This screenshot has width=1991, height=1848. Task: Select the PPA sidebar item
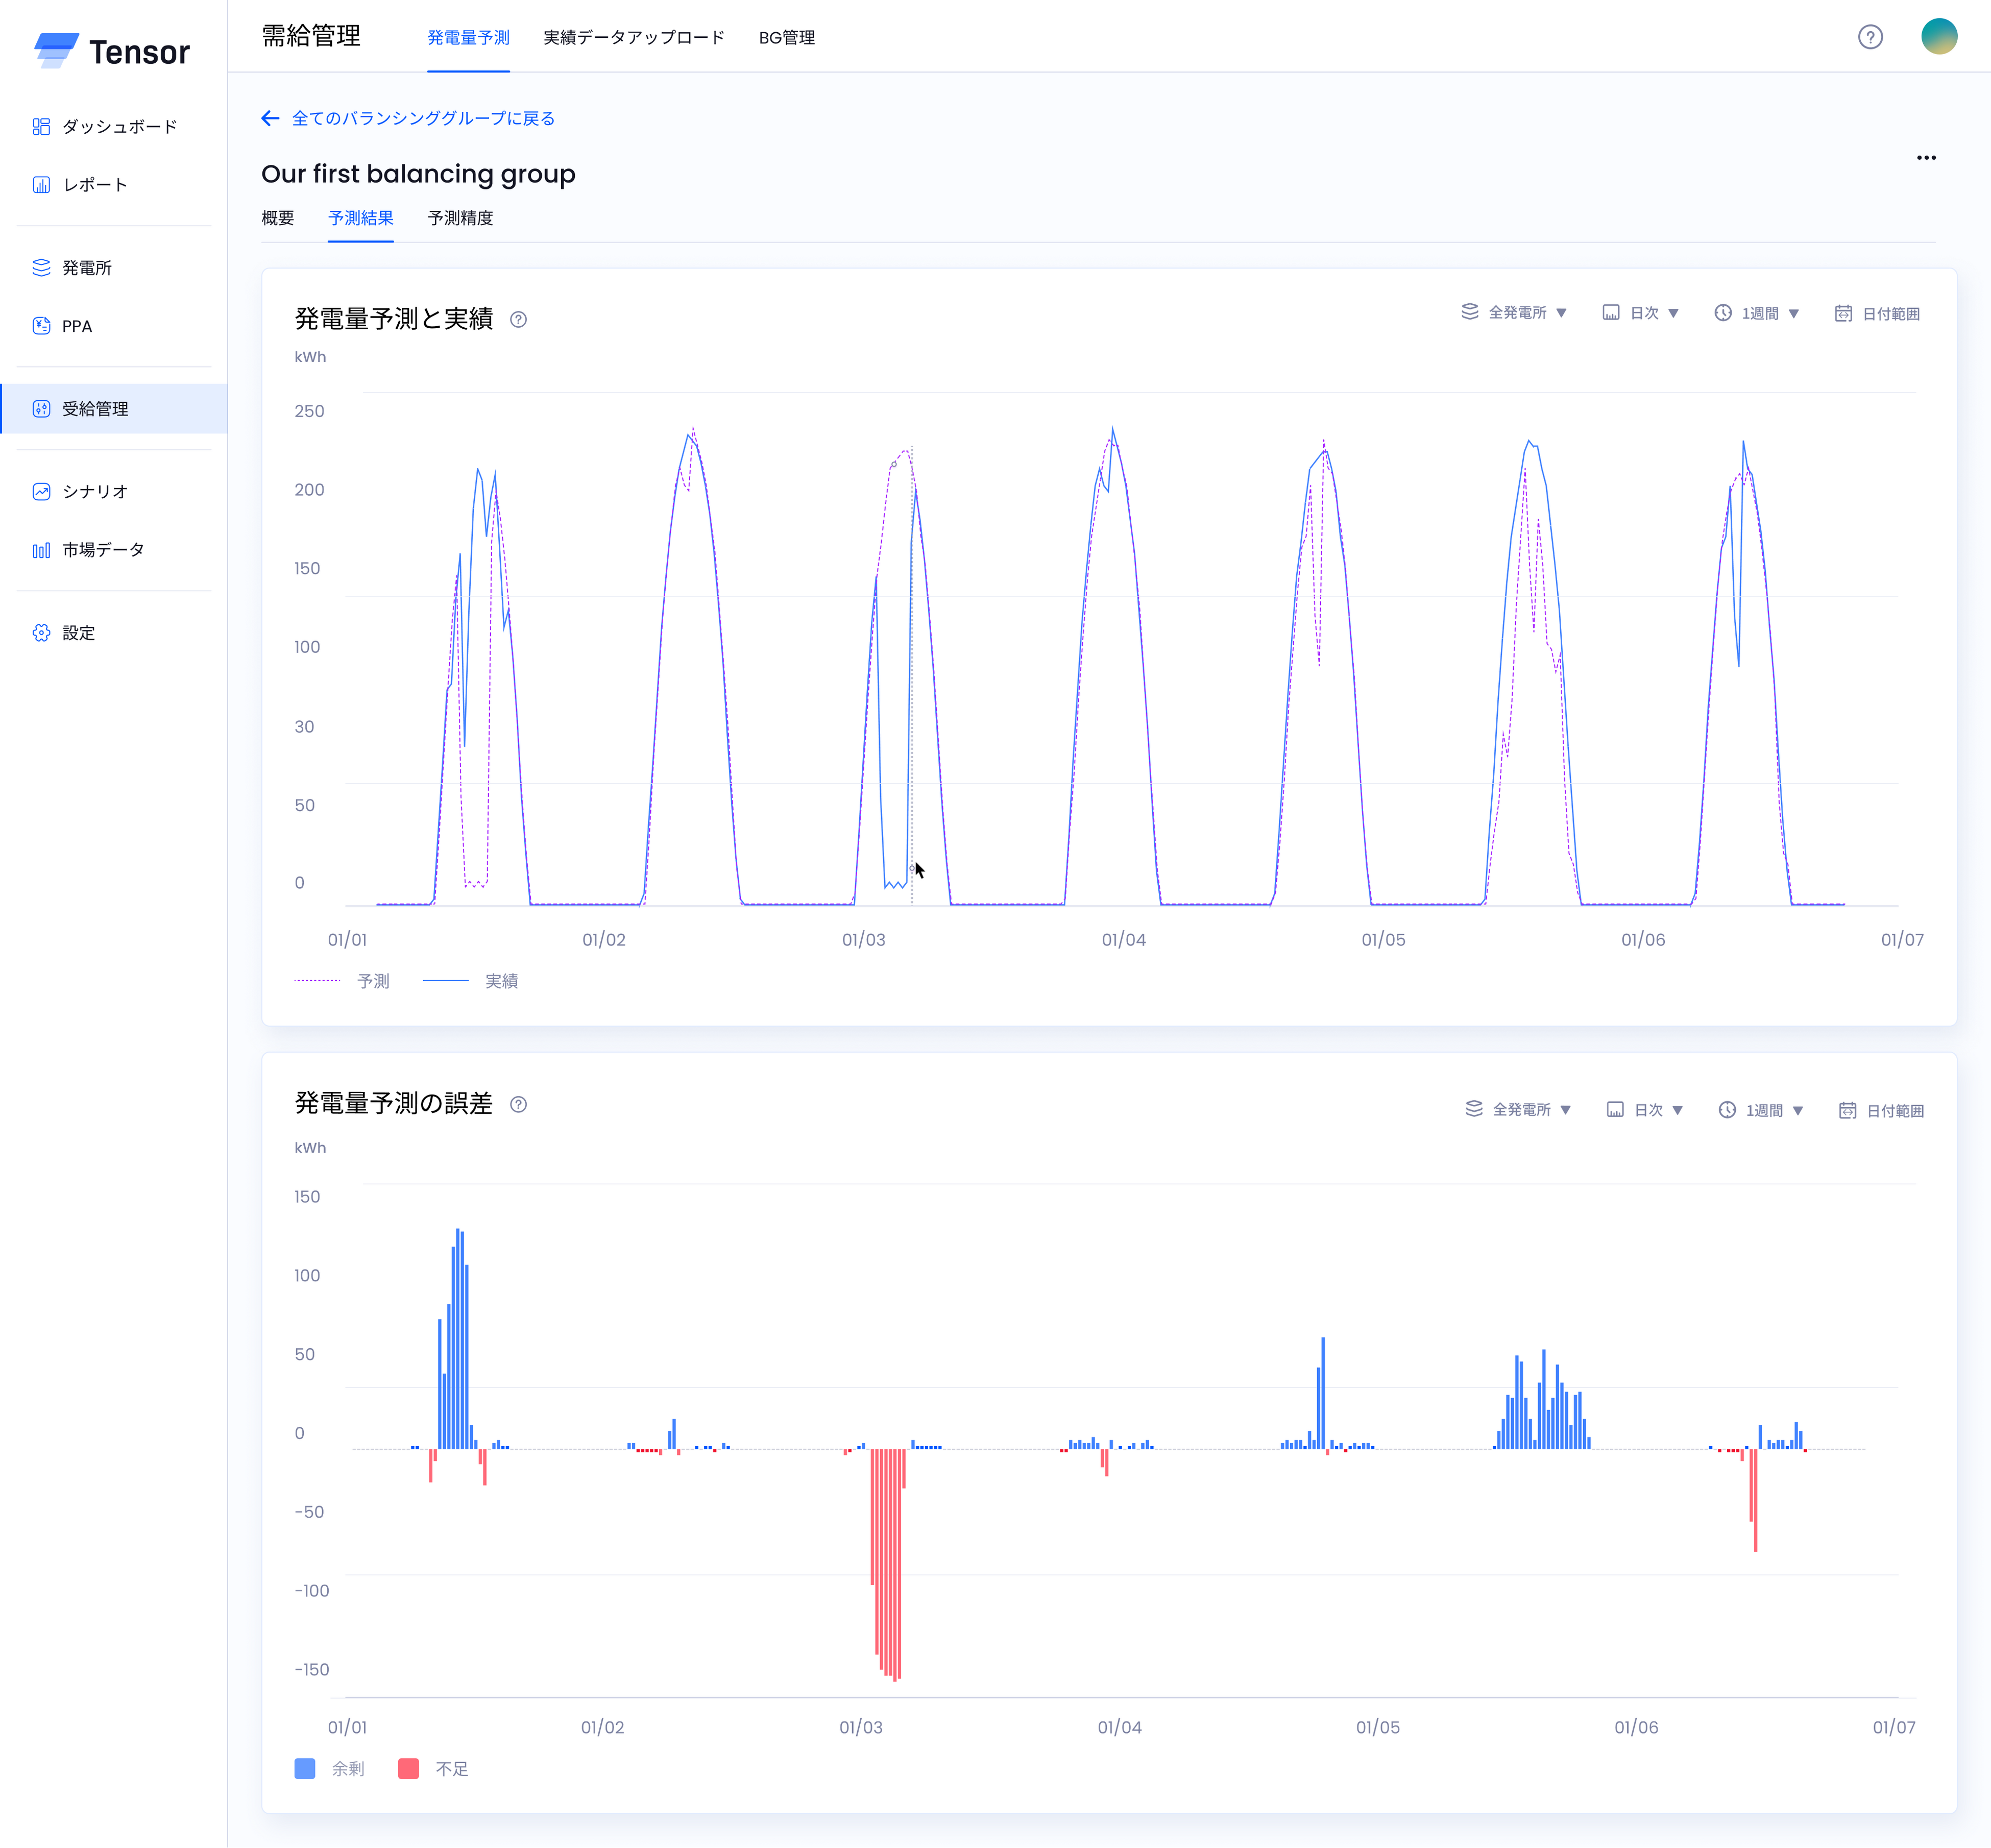tap(76, 326)
